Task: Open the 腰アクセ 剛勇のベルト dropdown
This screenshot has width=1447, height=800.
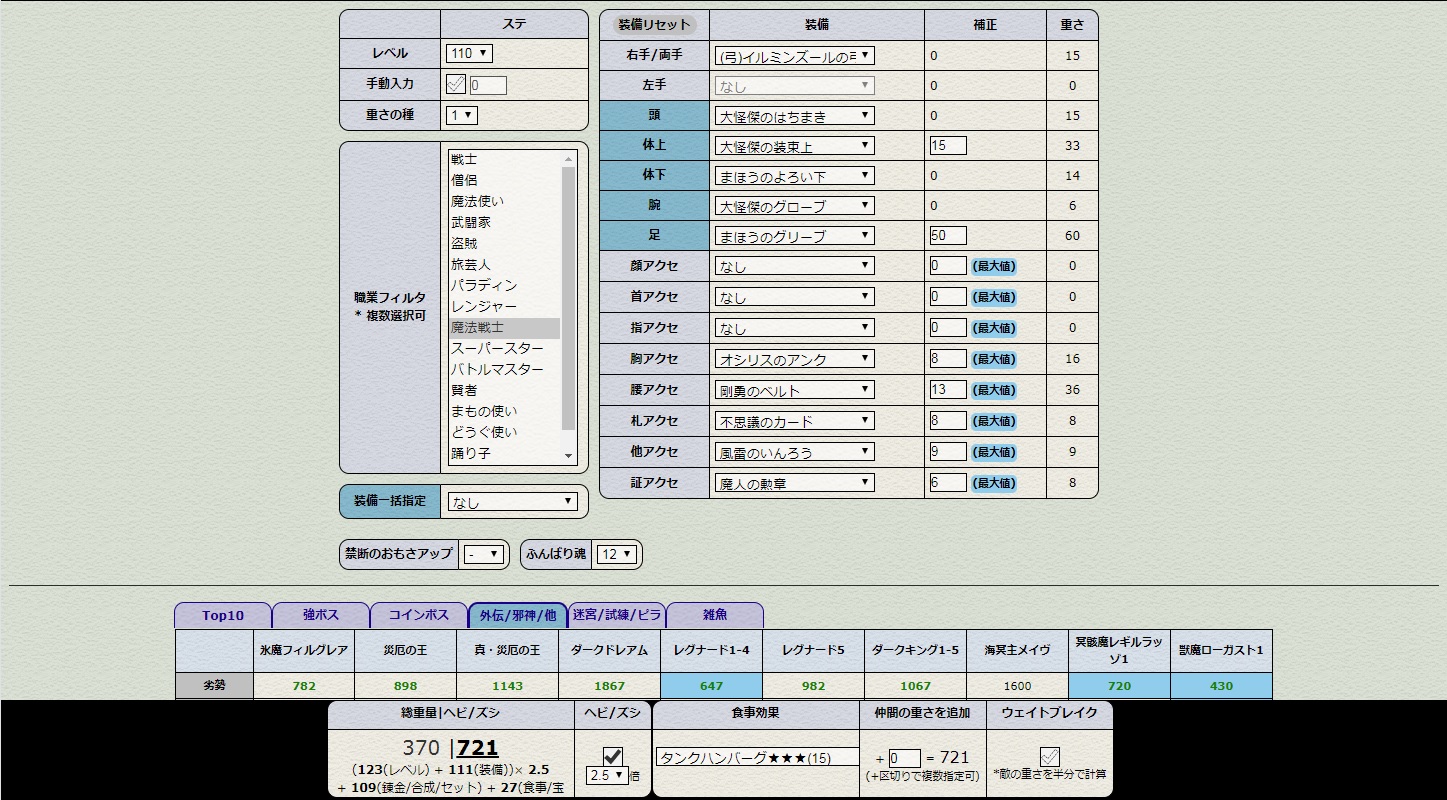Action: coord(794,389)
